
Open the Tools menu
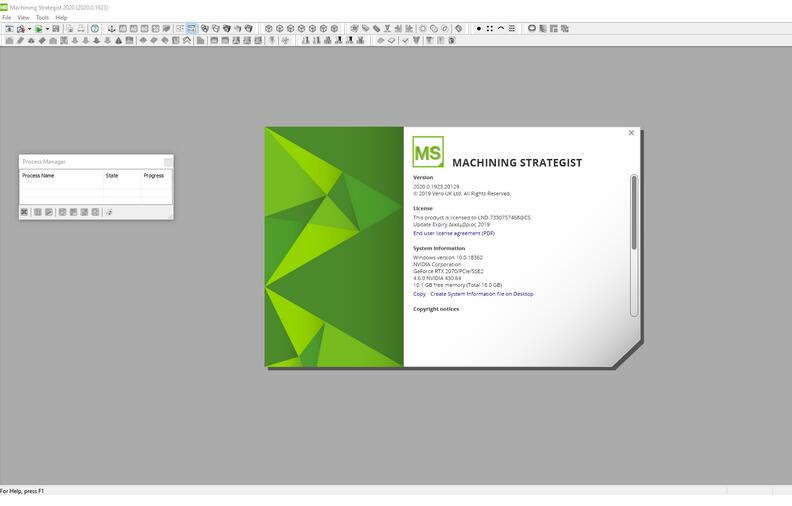click(42, 17)
